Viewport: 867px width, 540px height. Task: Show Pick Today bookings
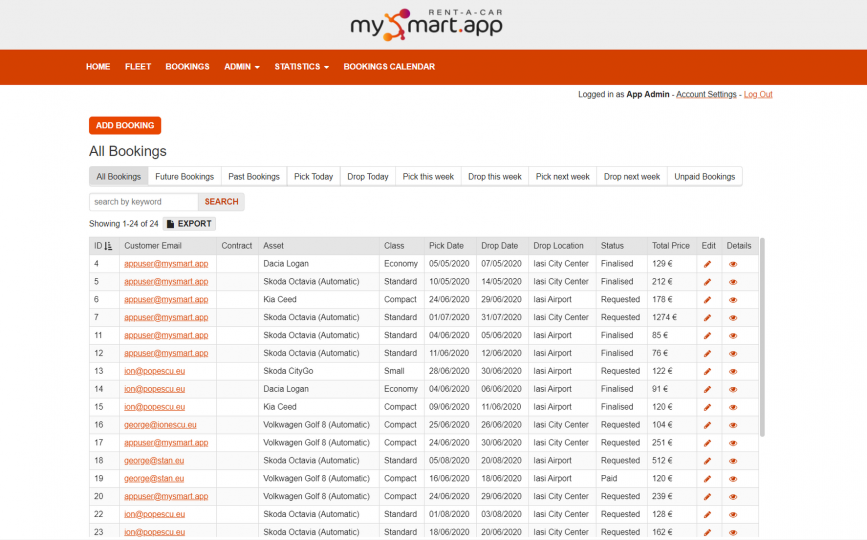(x=314, y=177)
